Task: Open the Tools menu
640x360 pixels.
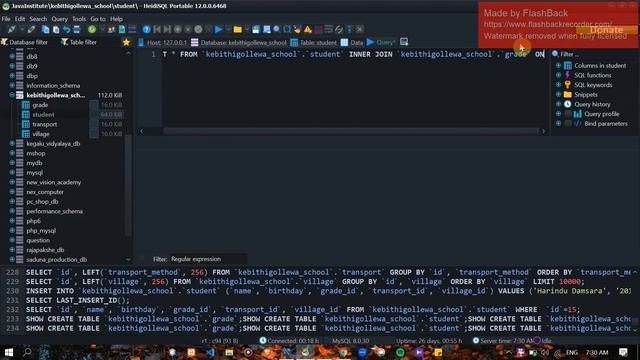Action: pos(79,19)
